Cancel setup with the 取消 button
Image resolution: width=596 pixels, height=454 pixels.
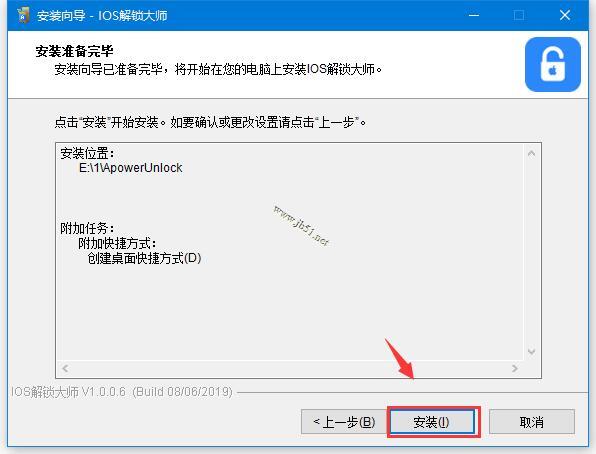531,422
